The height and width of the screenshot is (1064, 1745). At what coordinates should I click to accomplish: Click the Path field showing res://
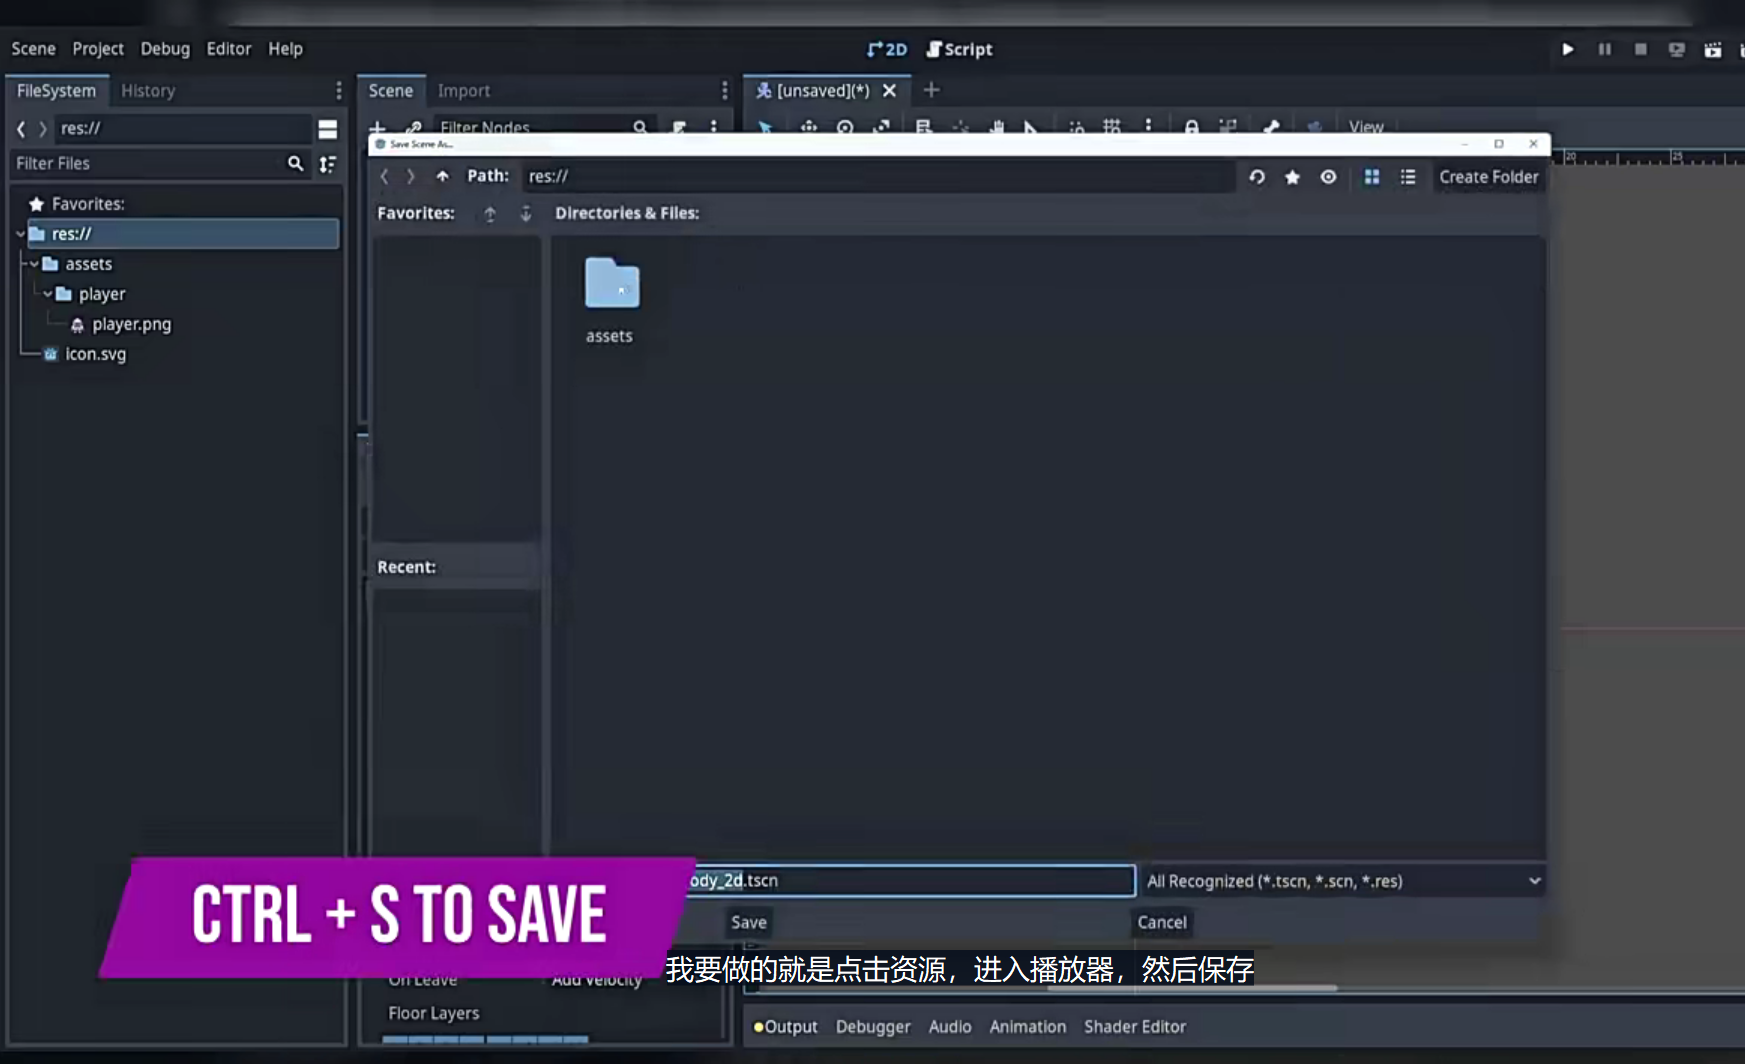pyautogui.click(x=877, y=177)
